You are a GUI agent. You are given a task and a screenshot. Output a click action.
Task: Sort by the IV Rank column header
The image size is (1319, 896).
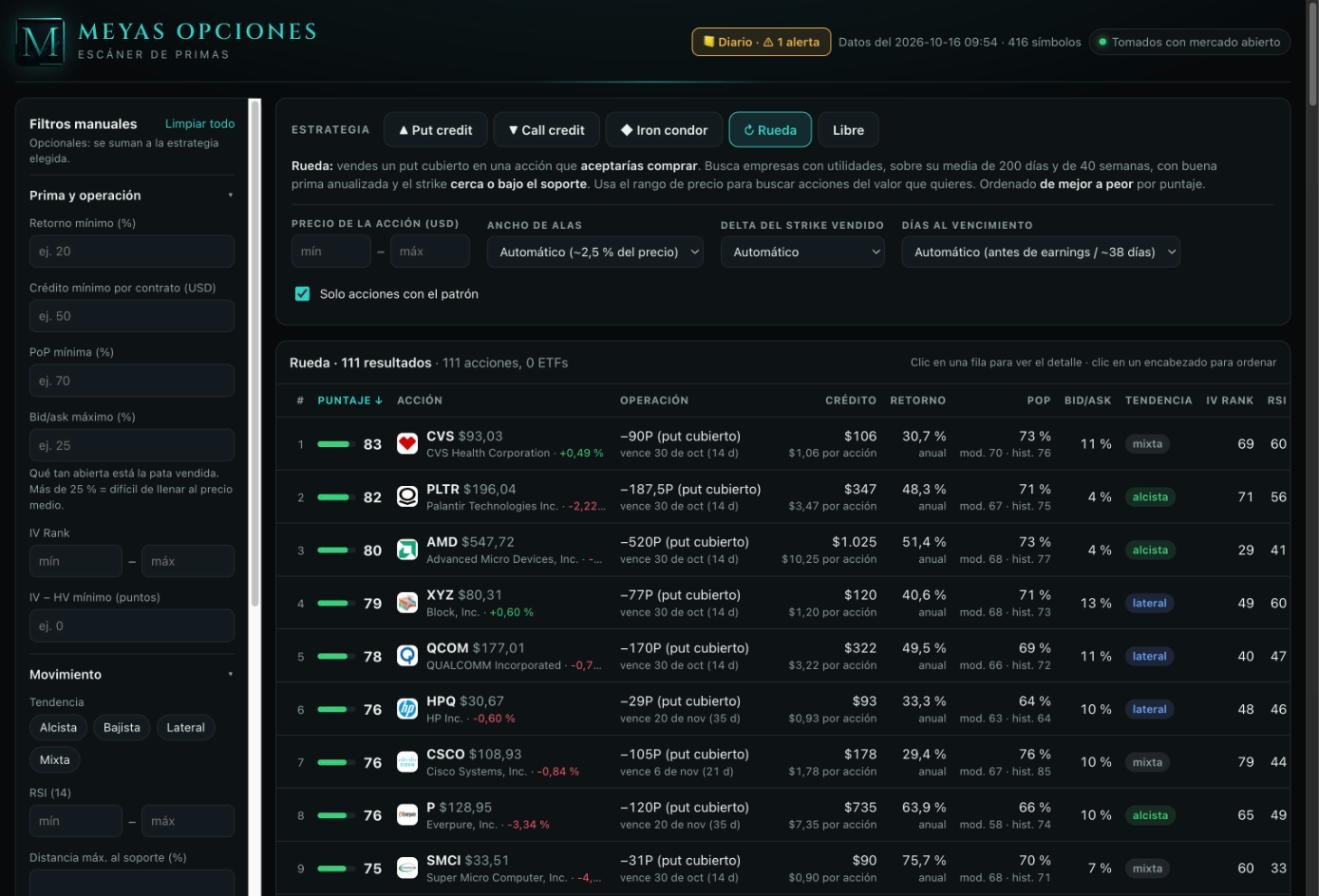pyautogui.click(x=1229, y=400)
